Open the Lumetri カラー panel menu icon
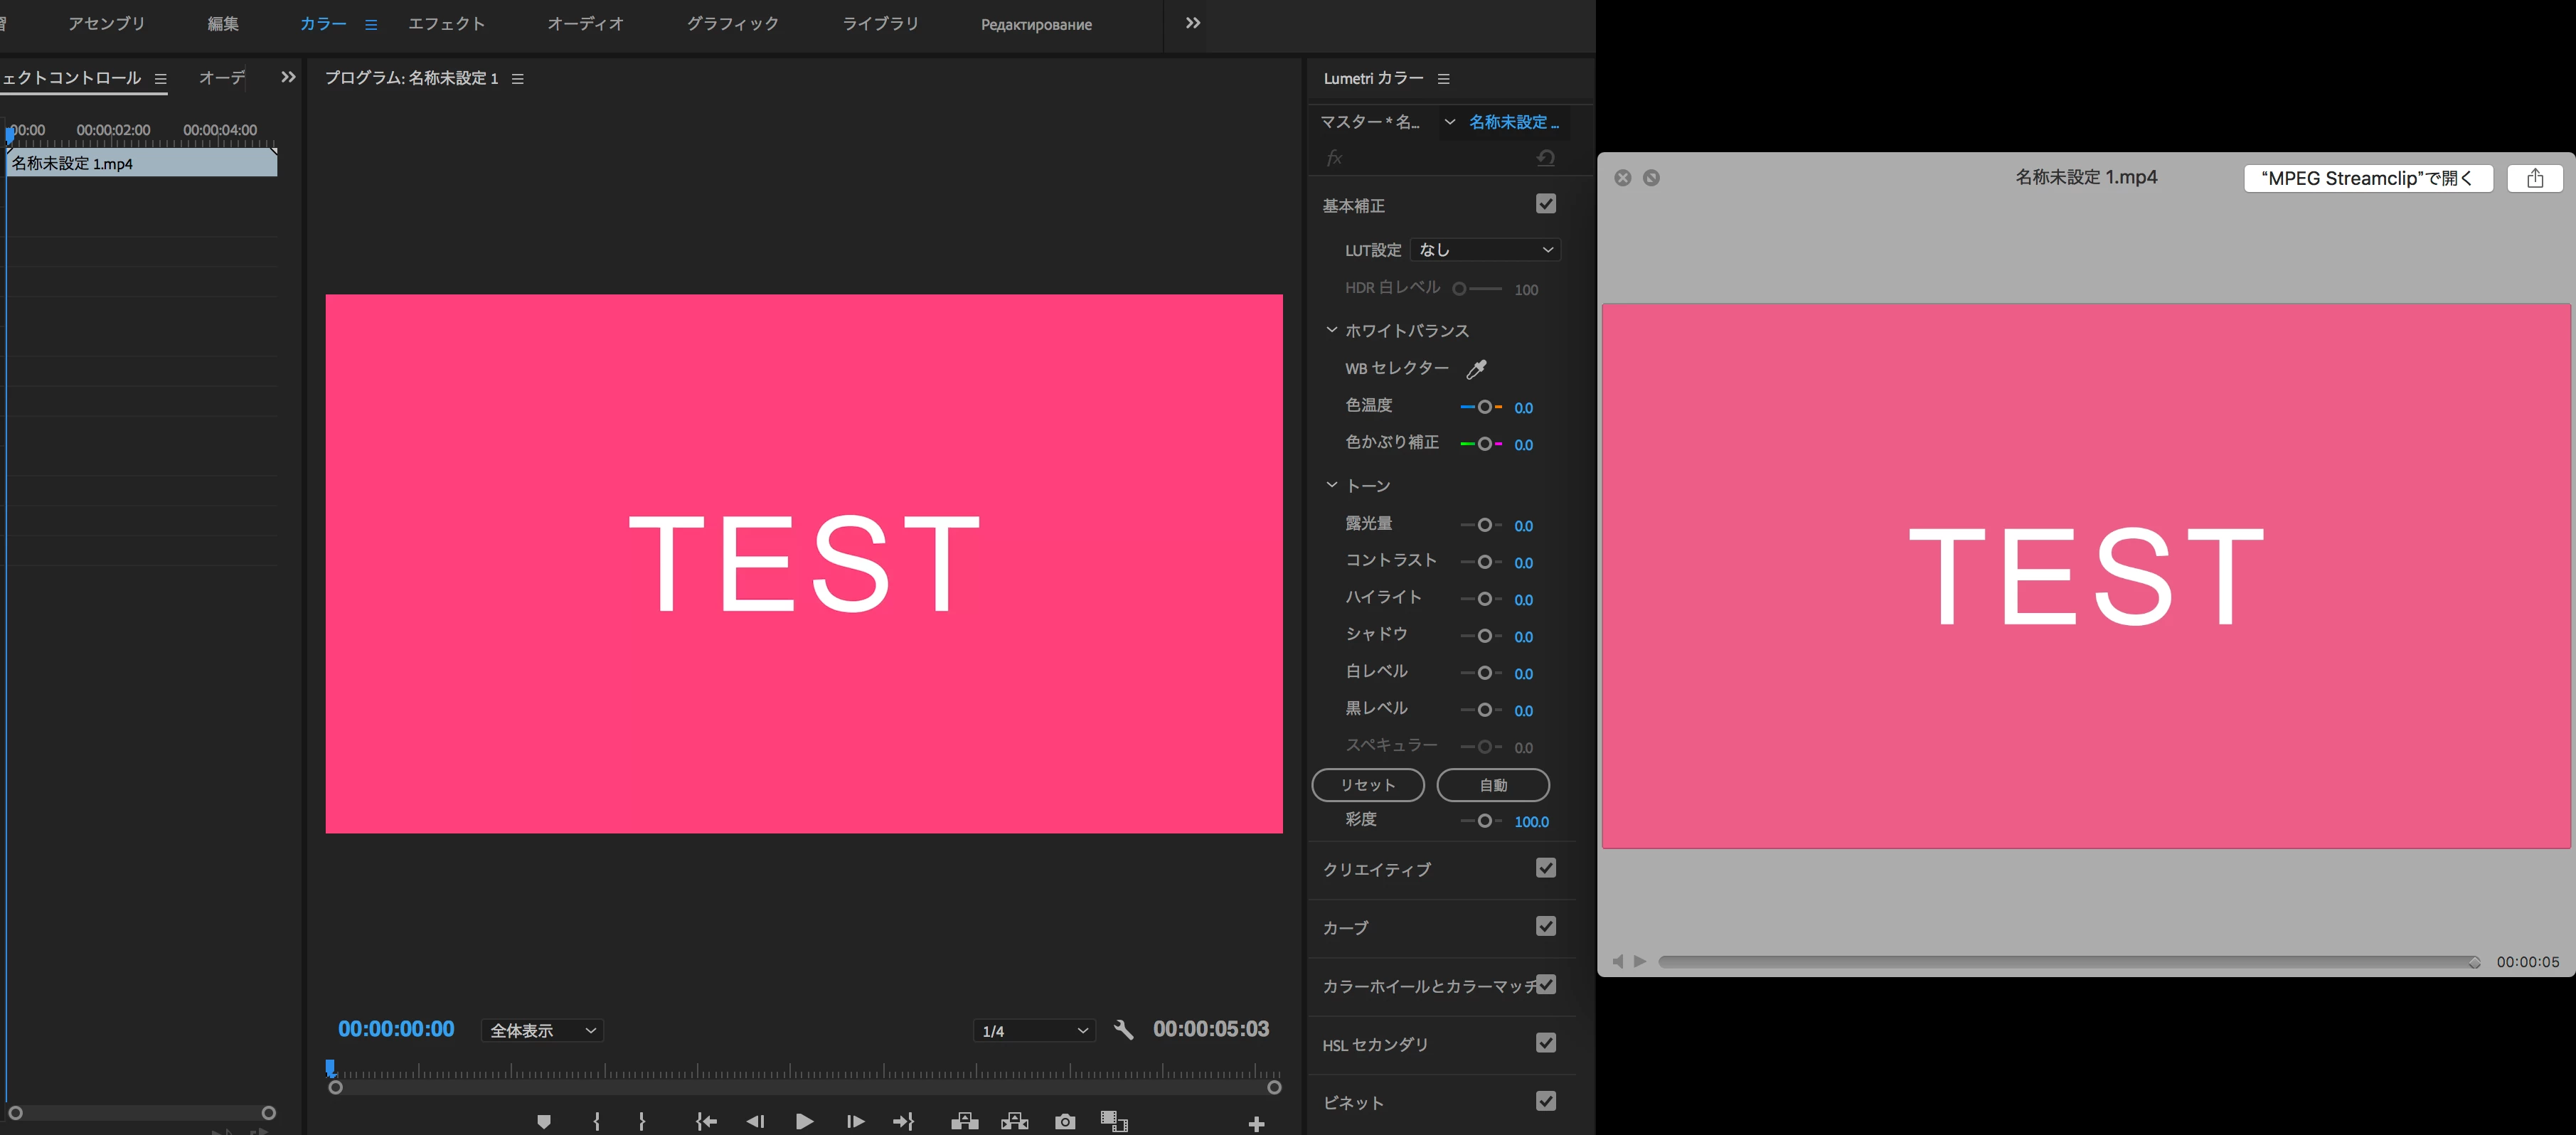The height and width of the screenshot is (1135, 2576). tap(1443, 79)
